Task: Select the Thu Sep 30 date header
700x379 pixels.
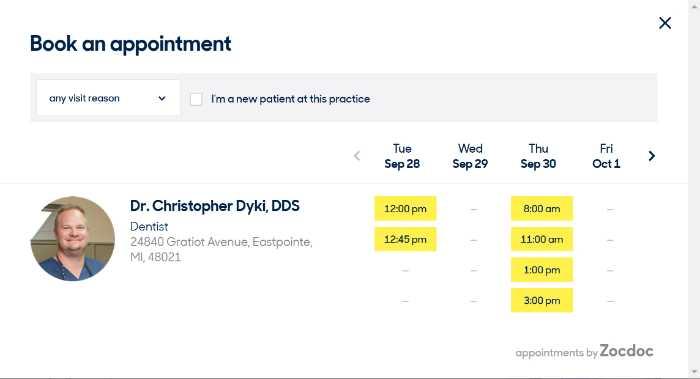Action: click(x=538, y=156)
